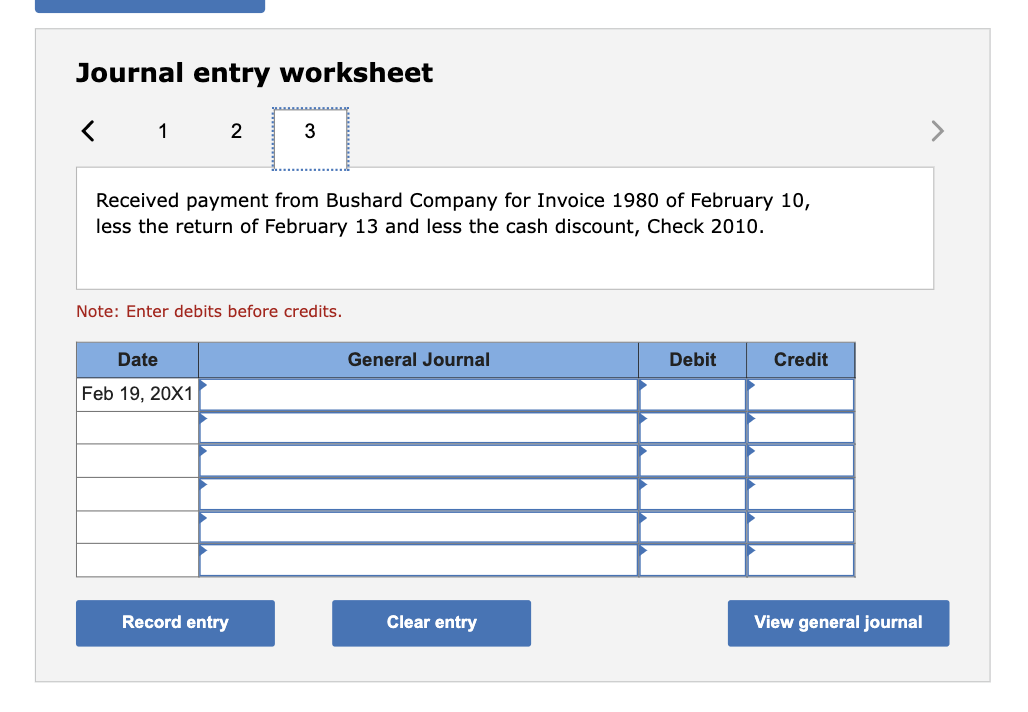Click the Record entry button
Image resolution: width=1028 pixels, height=712 pixels.
(175, 623)
